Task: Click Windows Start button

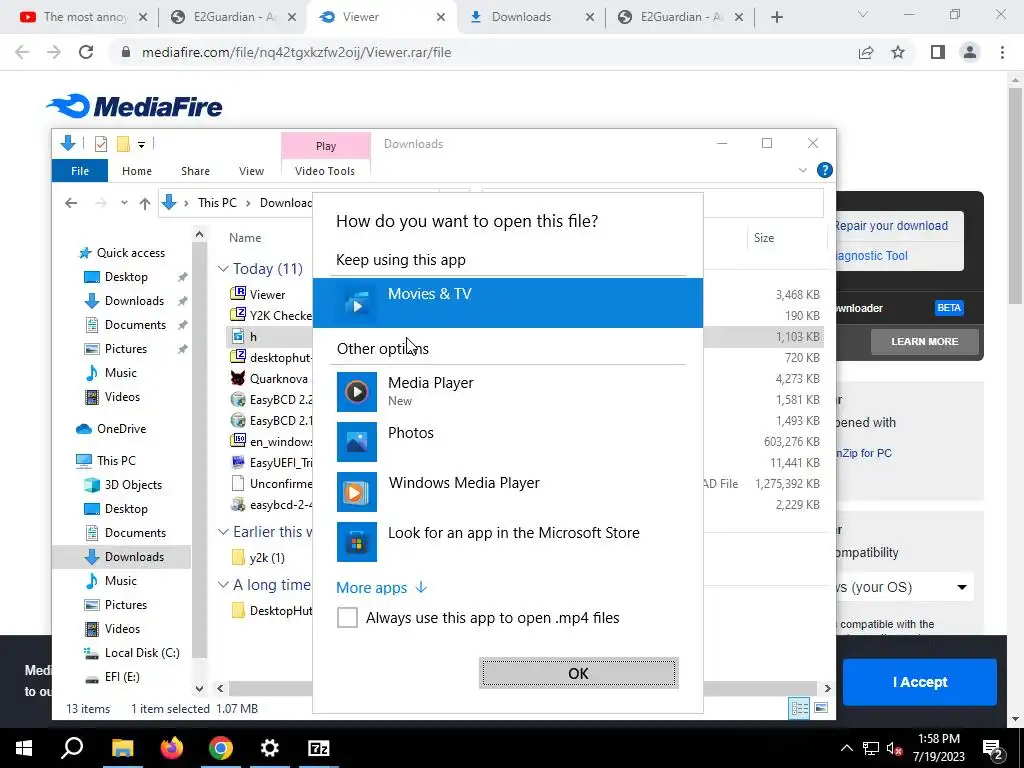Action: pyautogui.click(x=24, y=748)
